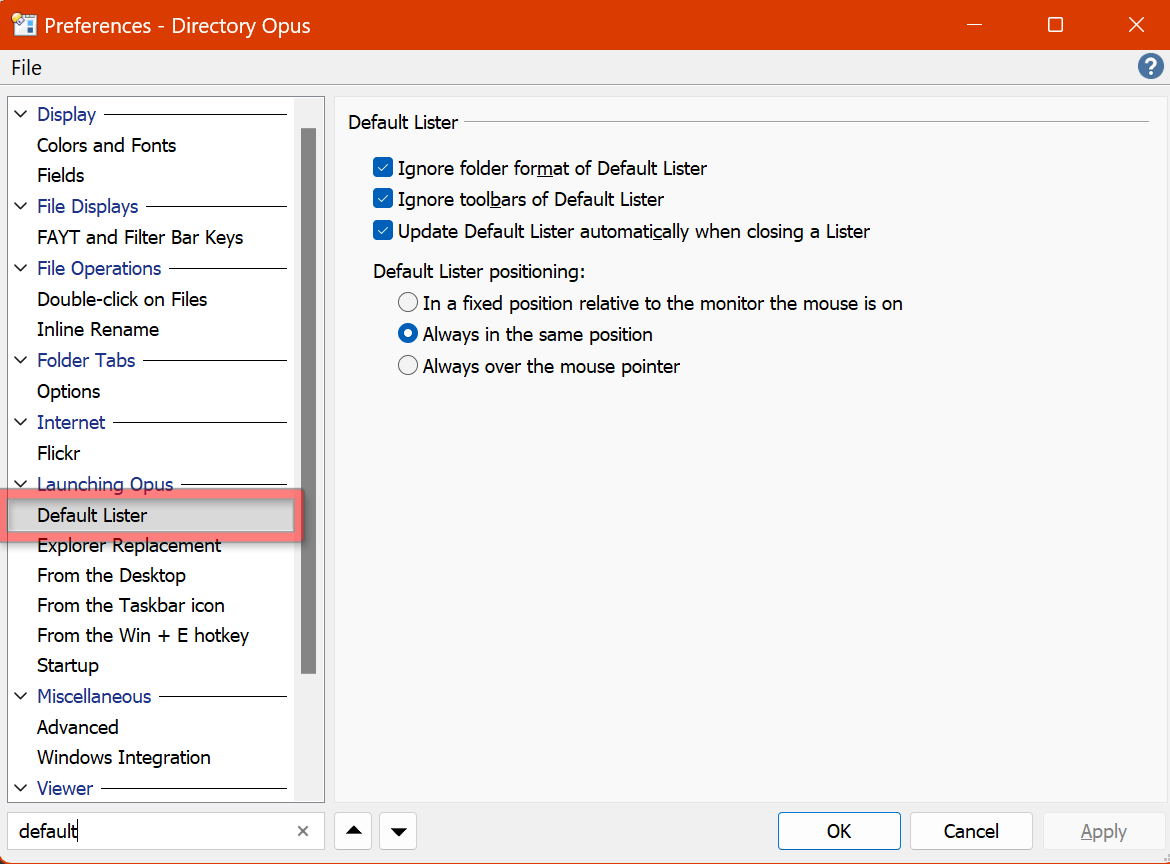Screen dimensions: 1170x864
Task: Collapse the Viewer category
Action: pyautogui.click(x=21, y=788)
